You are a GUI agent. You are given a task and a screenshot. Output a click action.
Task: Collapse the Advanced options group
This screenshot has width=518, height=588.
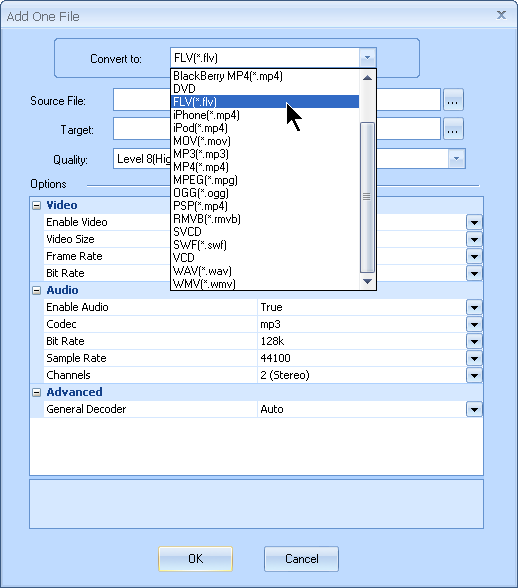(x=36, y=393)
